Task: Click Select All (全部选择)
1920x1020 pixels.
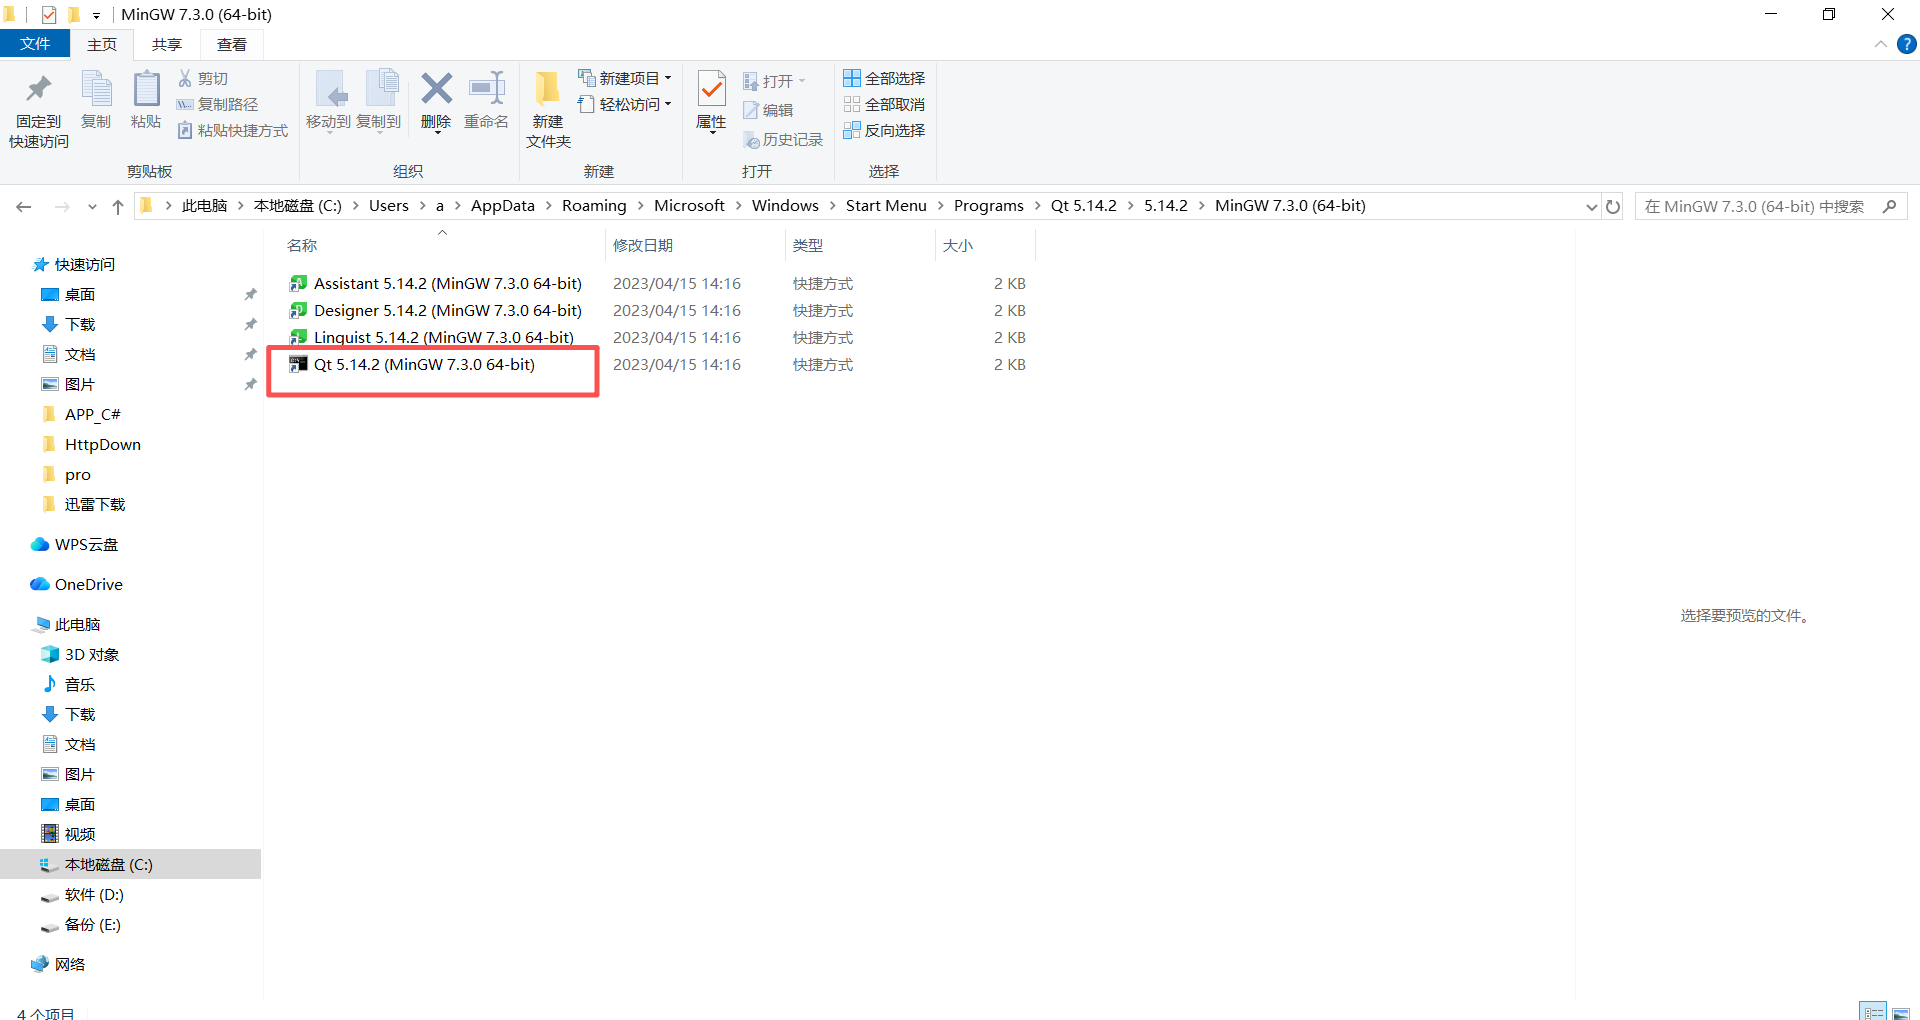Action: point(884,78)
